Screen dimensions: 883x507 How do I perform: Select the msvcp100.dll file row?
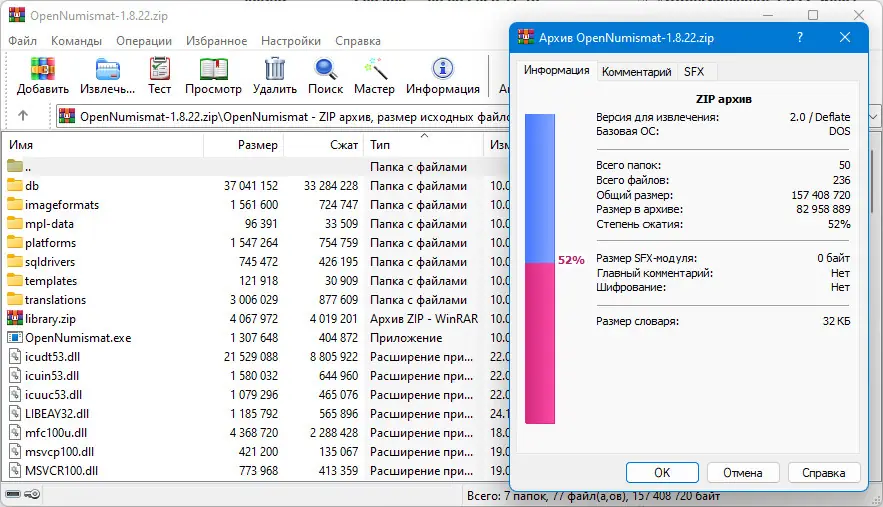(x=256, y=452)
